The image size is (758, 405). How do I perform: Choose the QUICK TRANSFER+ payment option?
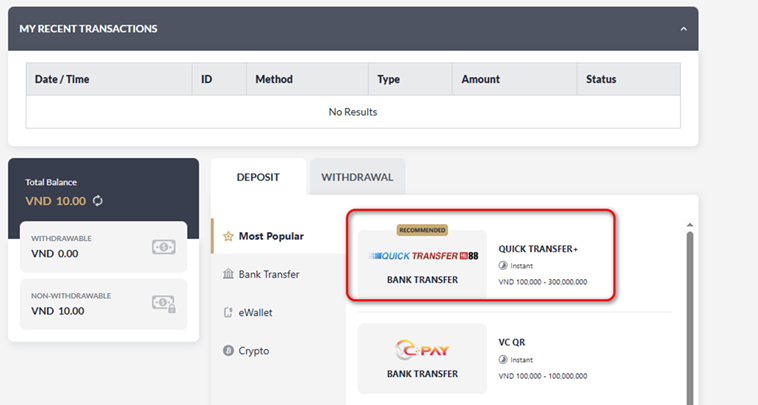pyautogui.click(x=538, y=249)
